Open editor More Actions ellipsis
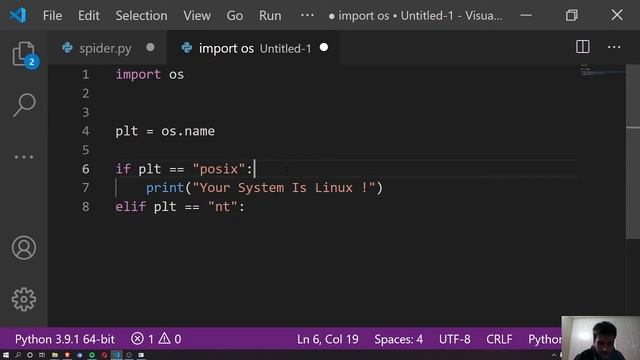Screen dimensions: 640x360 (614, 47)
